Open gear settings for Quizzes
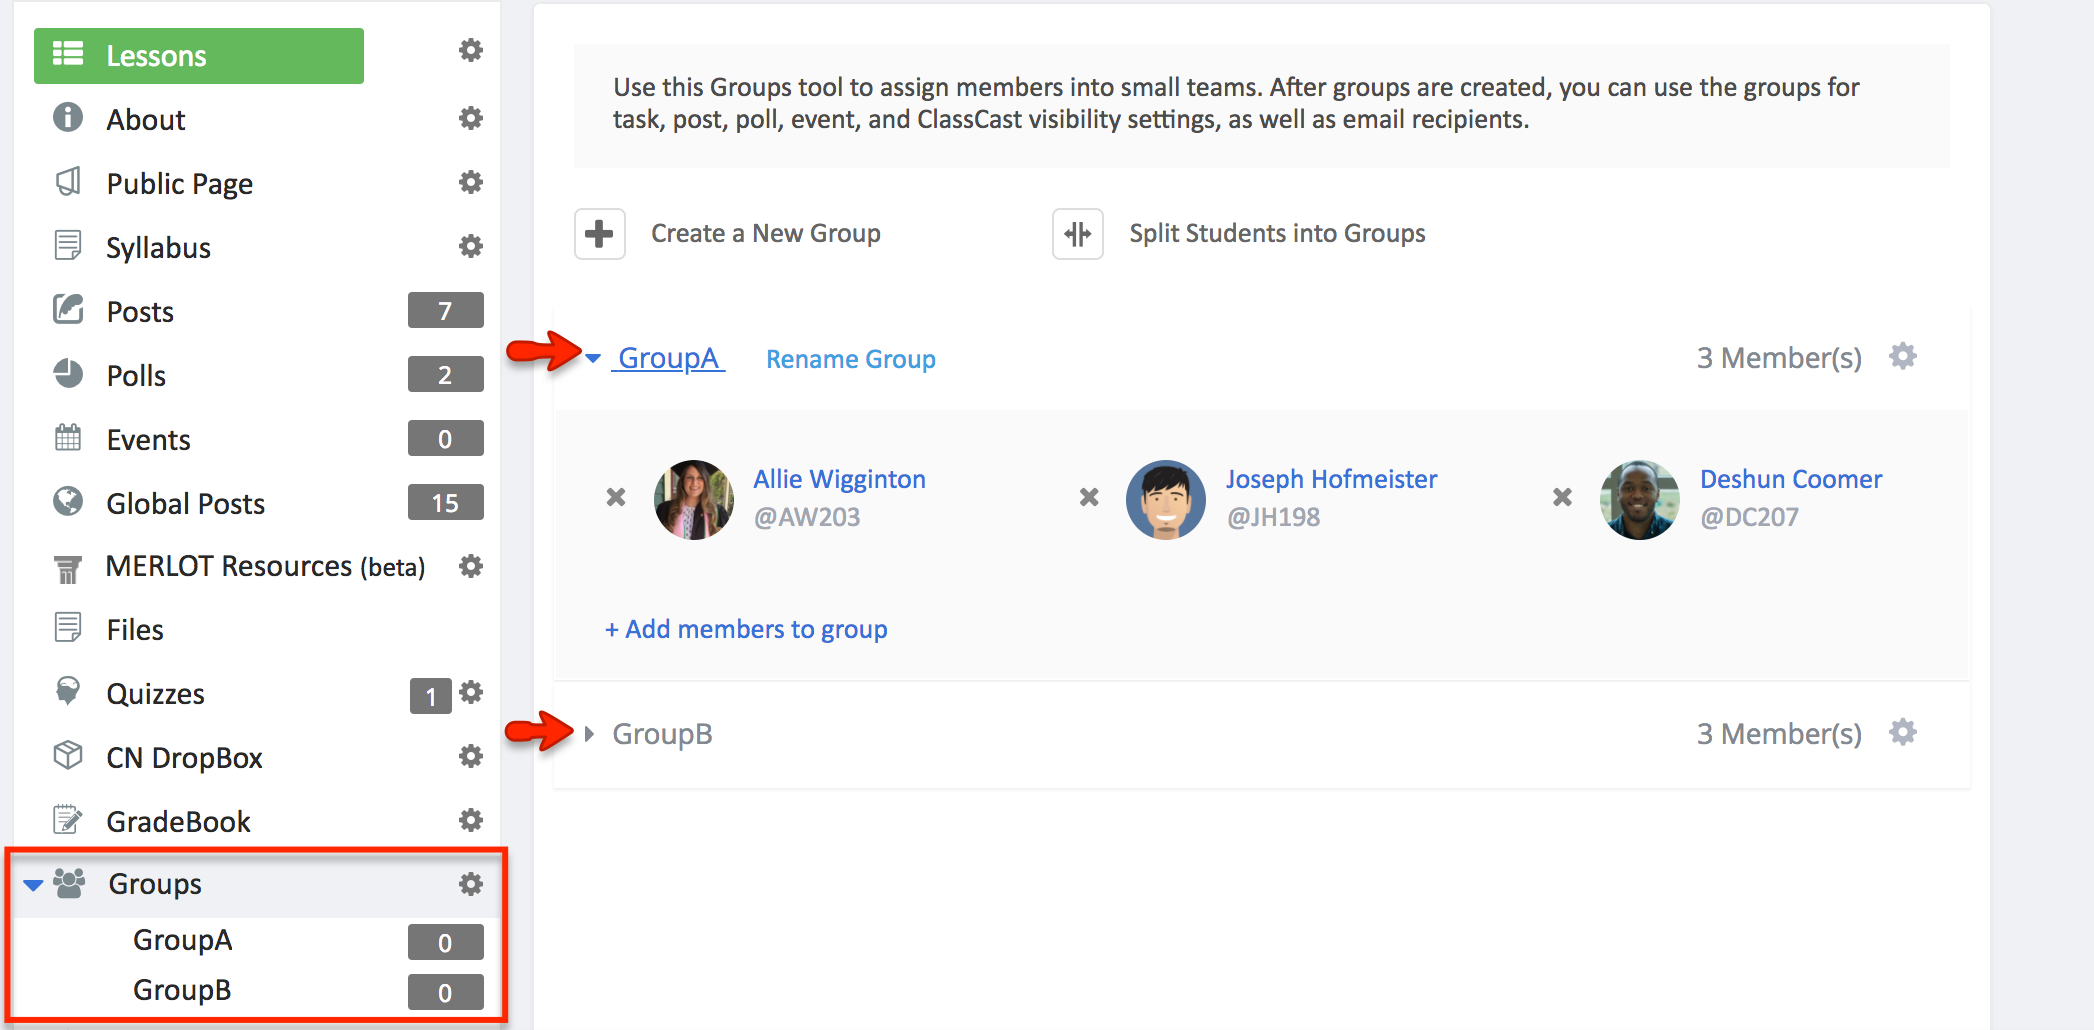Viewport: 2094px width, 1030px height. point(471,692)
